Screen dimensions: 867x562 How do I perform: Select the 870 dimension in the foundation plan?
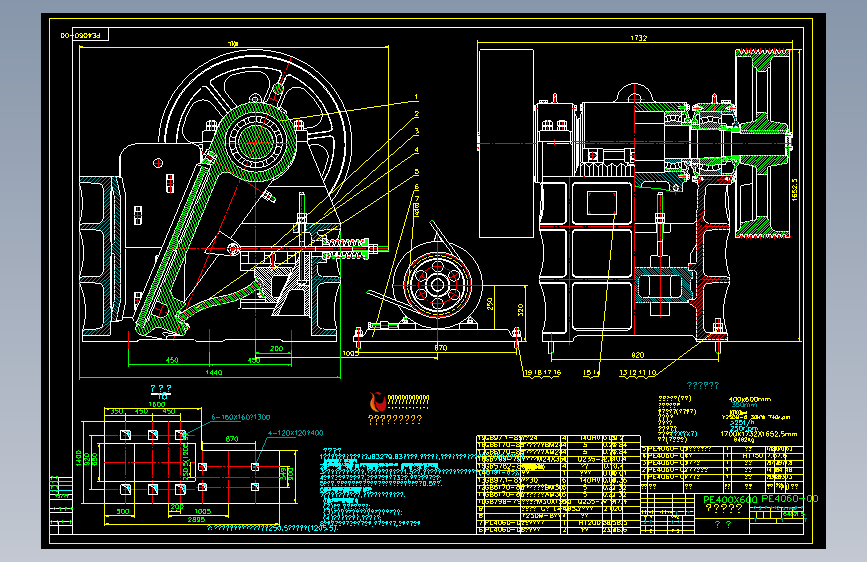coord(232,439)
